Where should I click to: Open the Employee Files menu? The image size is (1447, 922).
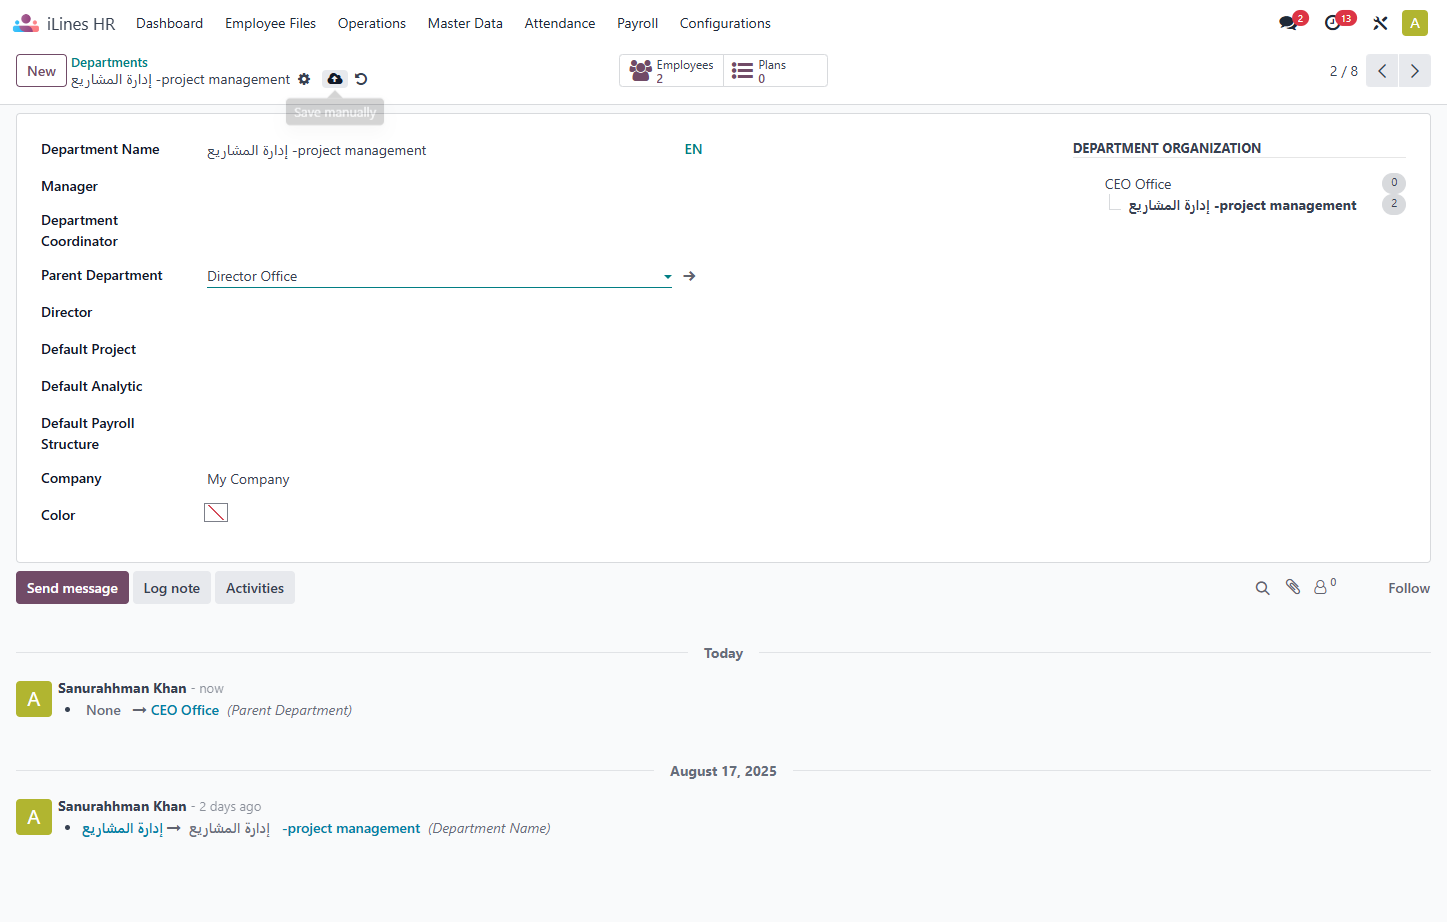271,23
